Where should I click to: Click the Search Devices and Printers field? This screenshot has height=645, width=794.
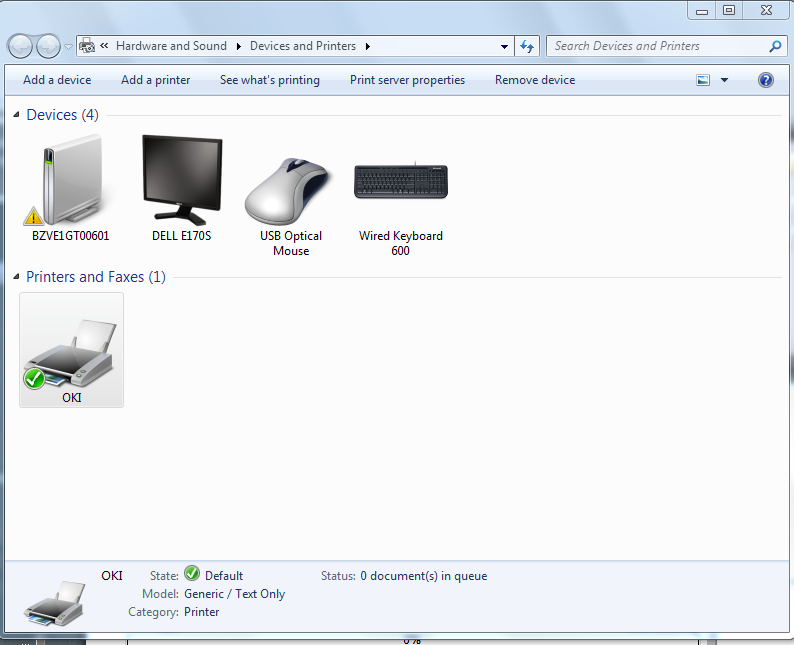(x=655, y=46)
